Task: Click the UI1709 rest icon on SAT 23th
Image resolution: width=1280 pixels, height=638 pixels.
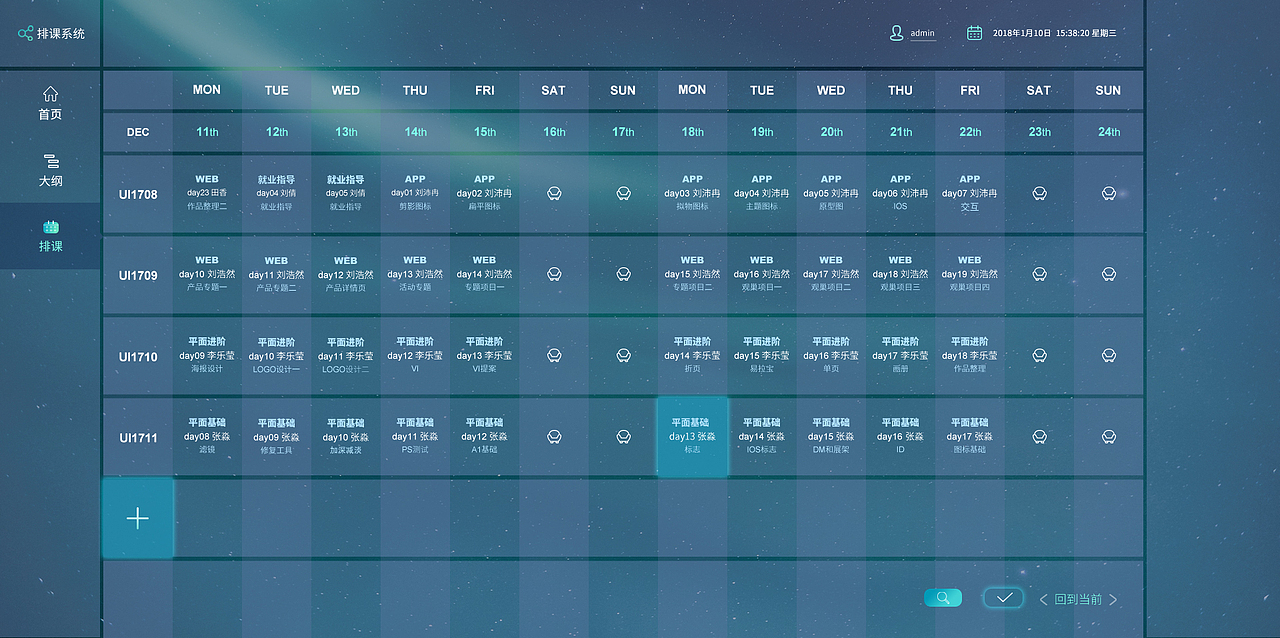Action: pyautogui.click(x=1039, y=274)
